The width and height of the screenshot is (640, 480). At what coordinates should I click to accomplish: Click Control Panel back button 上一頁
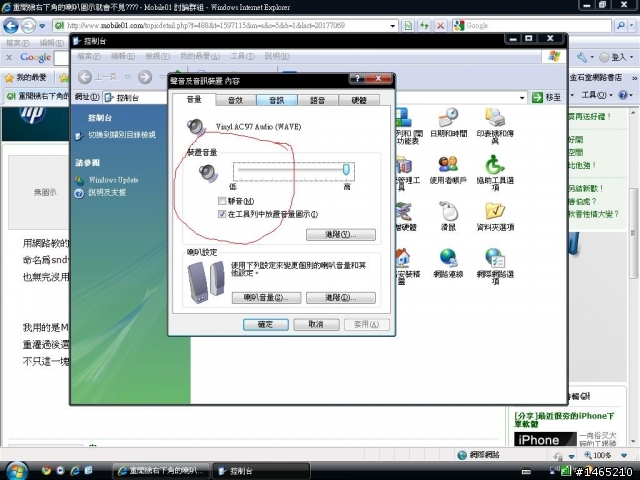pyautogui.click(x=98, y=77)
